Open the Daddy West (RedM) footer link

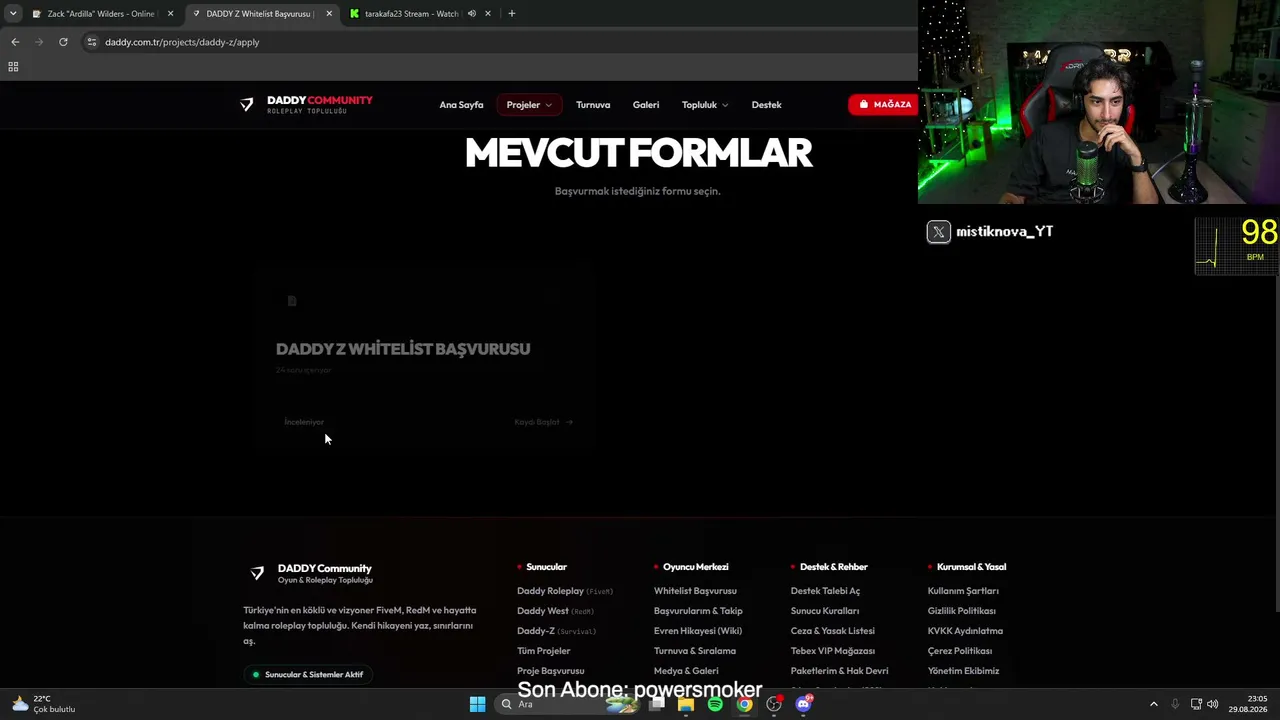[x=556, y=611]
